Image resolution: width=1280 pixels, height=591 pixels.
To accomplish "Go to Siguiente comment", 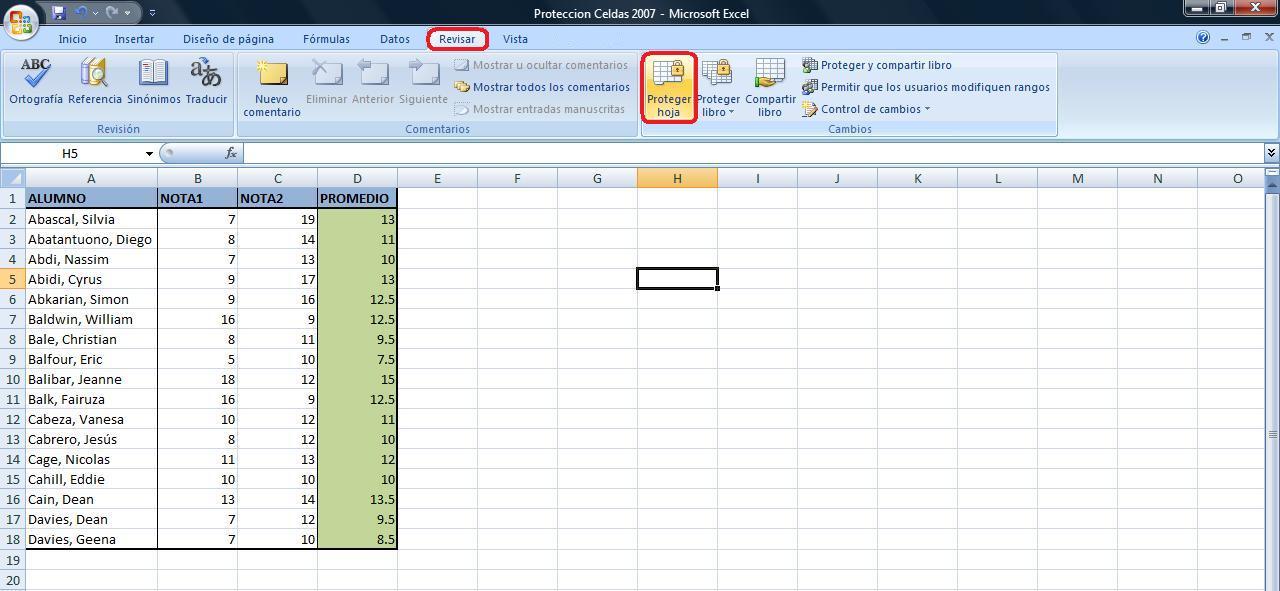I will click(423, 82).
